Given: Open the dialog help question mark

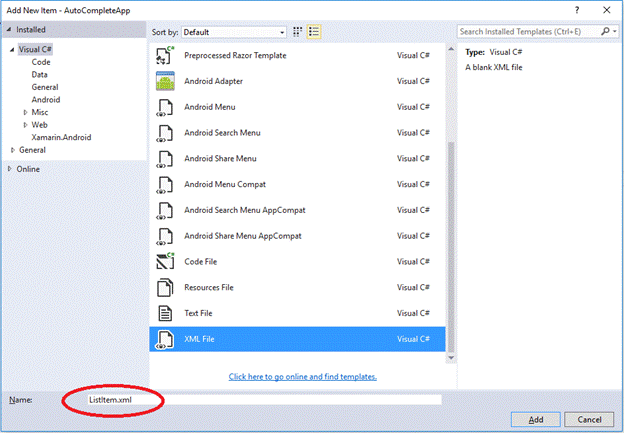Looking at the screenshot, I should point(577,10).
